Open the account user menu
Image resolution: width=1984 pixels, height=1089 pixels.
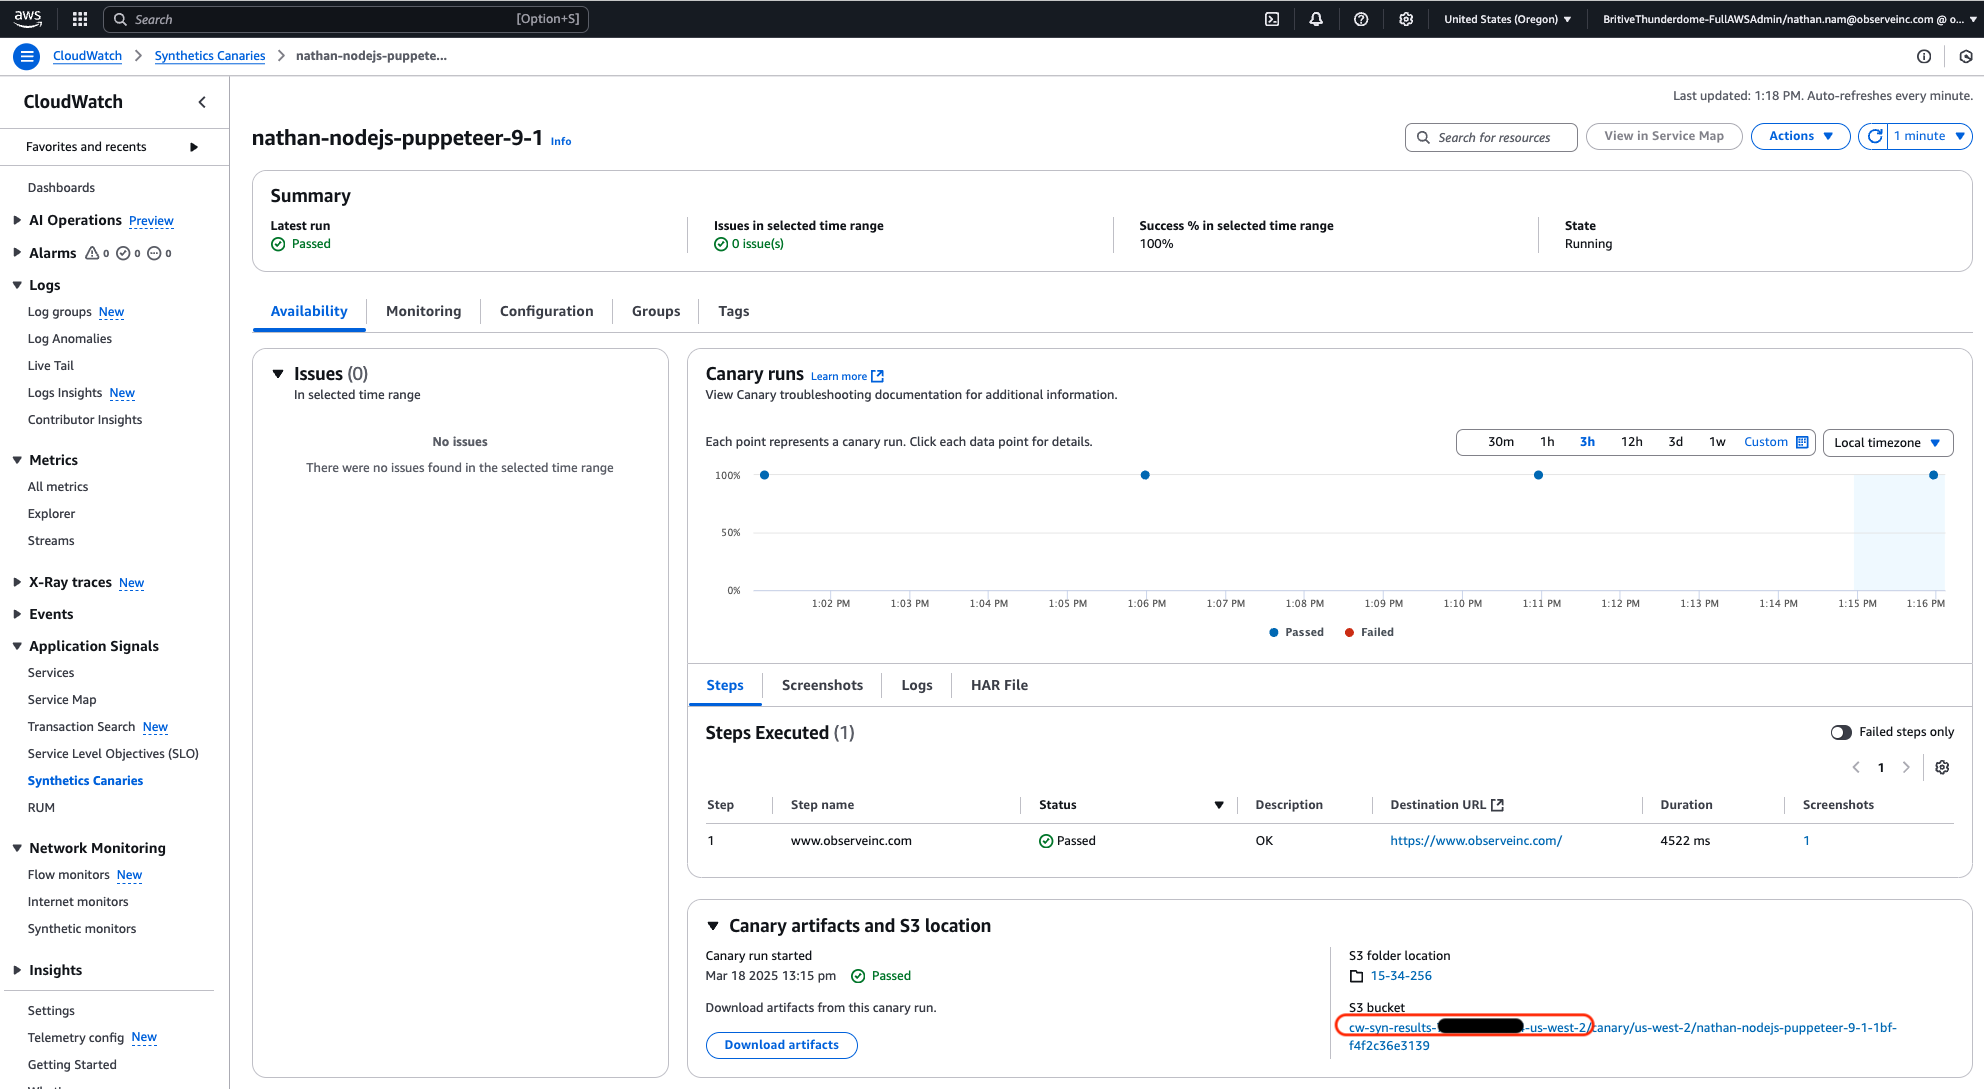pyautogui.click(x=1790, y=19)
